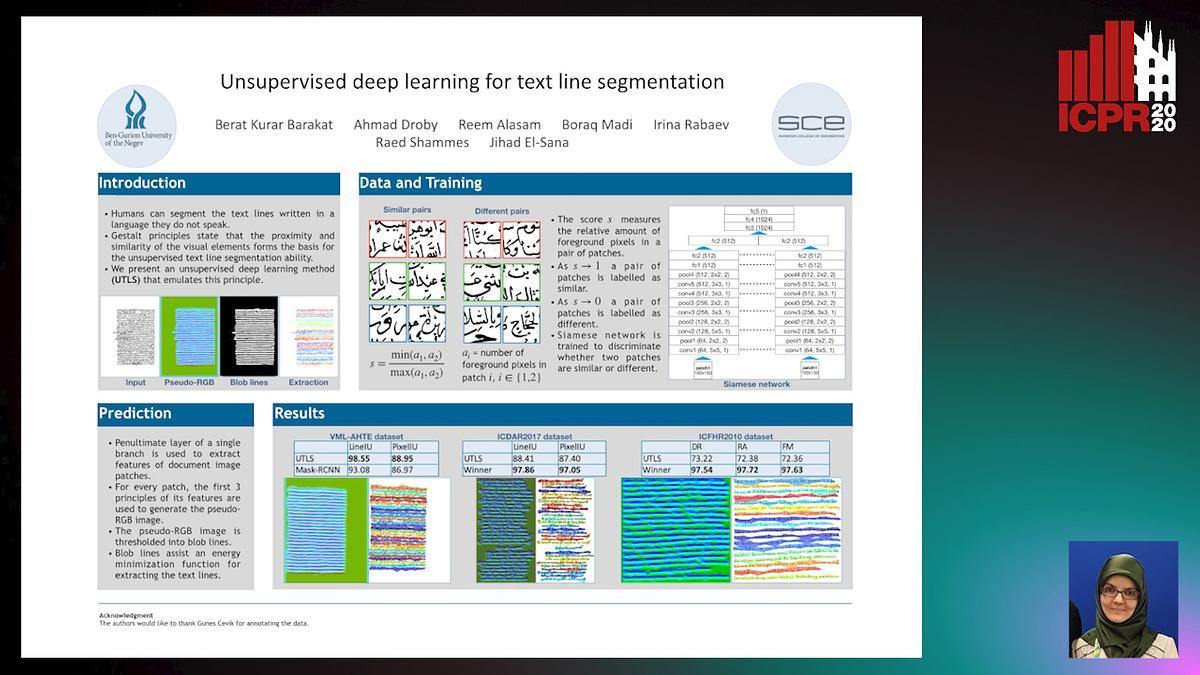Screen dimensions: 1200x675
Task: Click the poster title about text line segmentation
Action: (472, 81)
